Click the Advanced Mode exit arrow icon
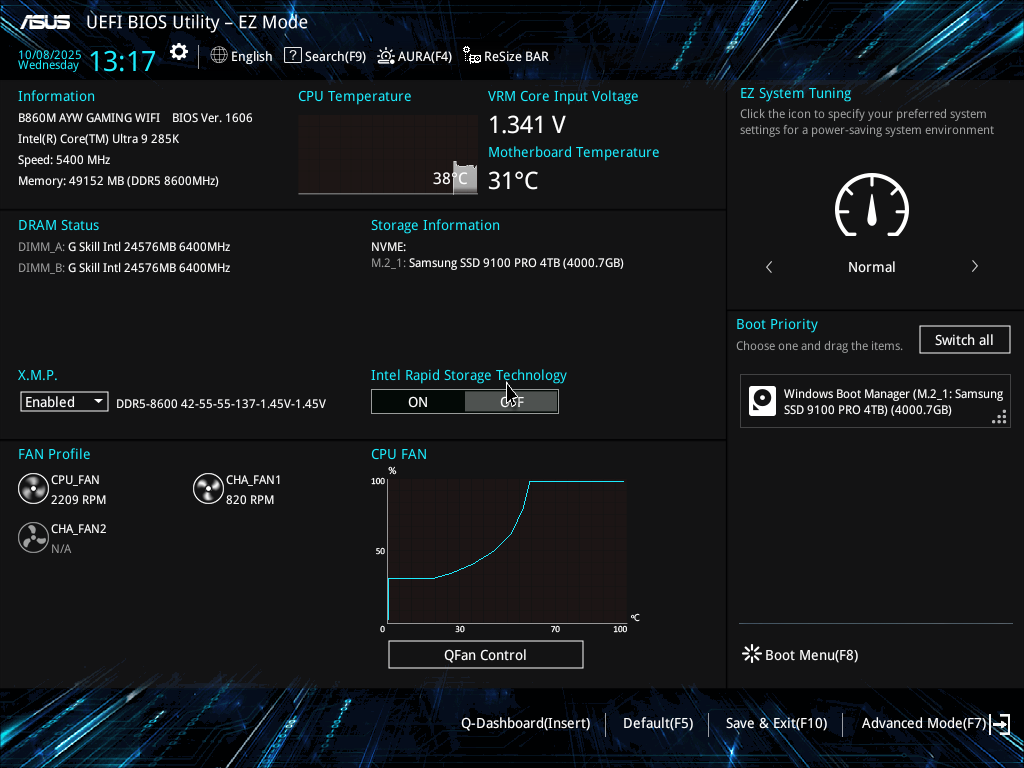 (999, 724)
